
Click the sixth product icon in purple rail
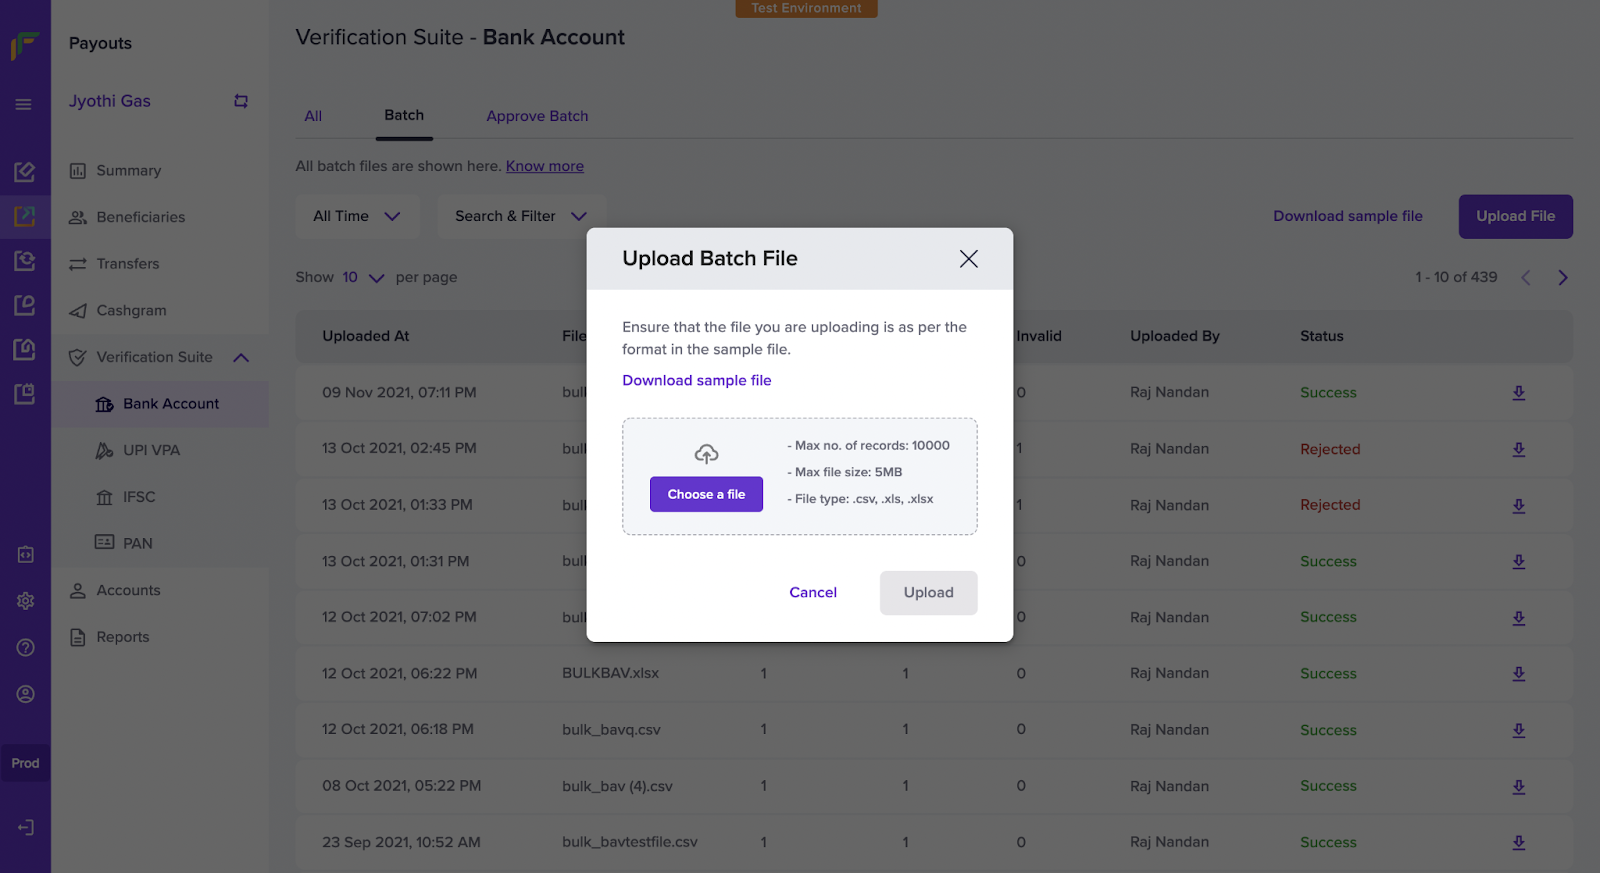tap(25, 394)
